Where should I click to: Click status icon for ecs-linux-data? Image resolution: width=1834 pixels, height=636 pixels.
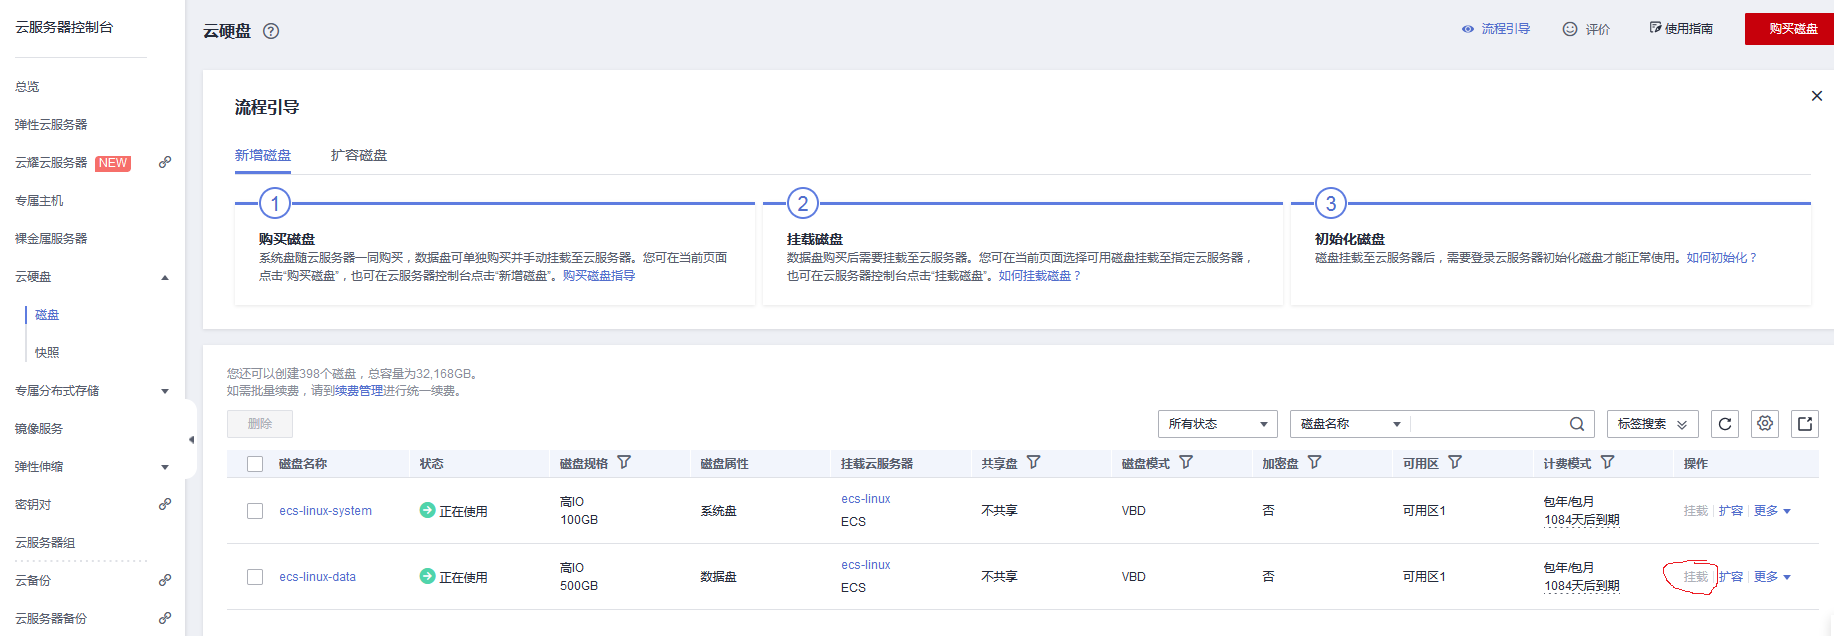click(427, 576)
